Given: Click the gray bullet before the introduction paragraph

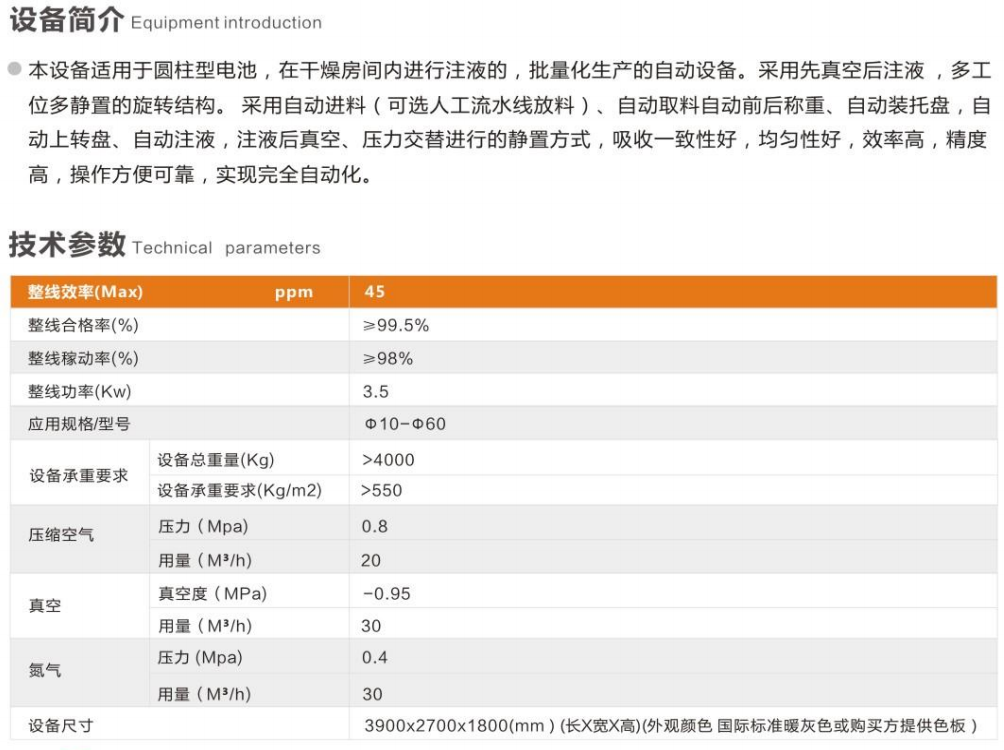Looking at the screenshot, I should pyautogui.click(x=15, y=70).
